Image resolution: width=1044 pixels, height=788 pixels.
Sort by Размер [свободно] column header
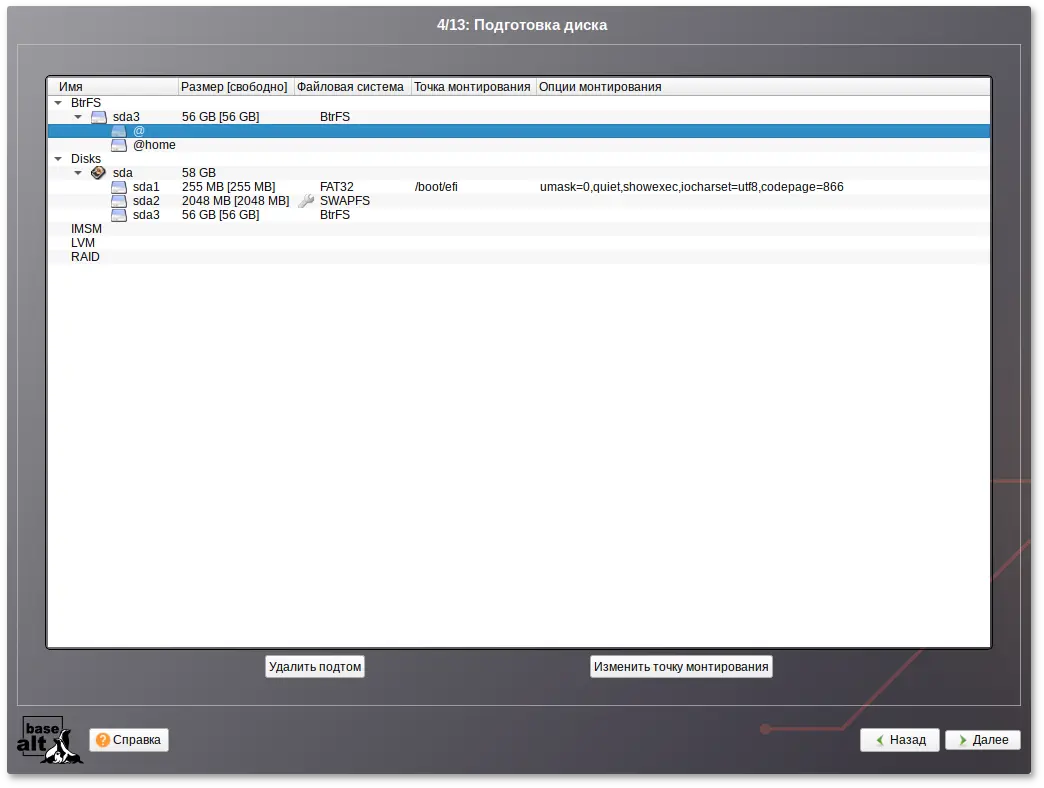tap(236, 87)
